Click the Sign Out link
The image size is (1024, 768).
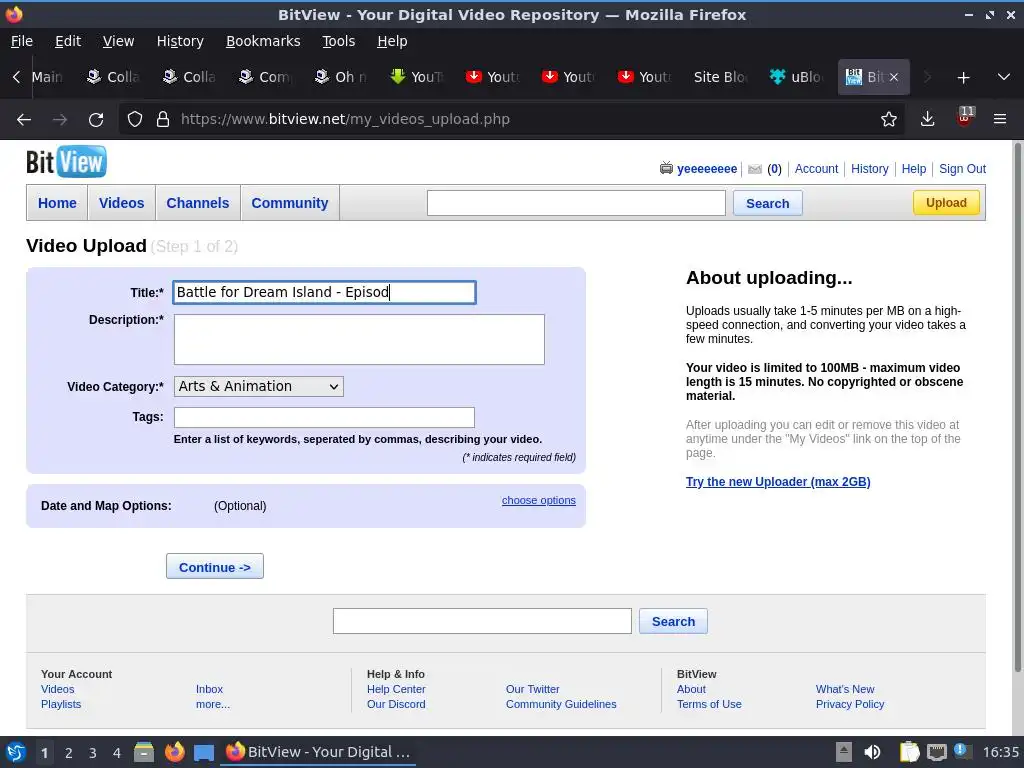962,169
